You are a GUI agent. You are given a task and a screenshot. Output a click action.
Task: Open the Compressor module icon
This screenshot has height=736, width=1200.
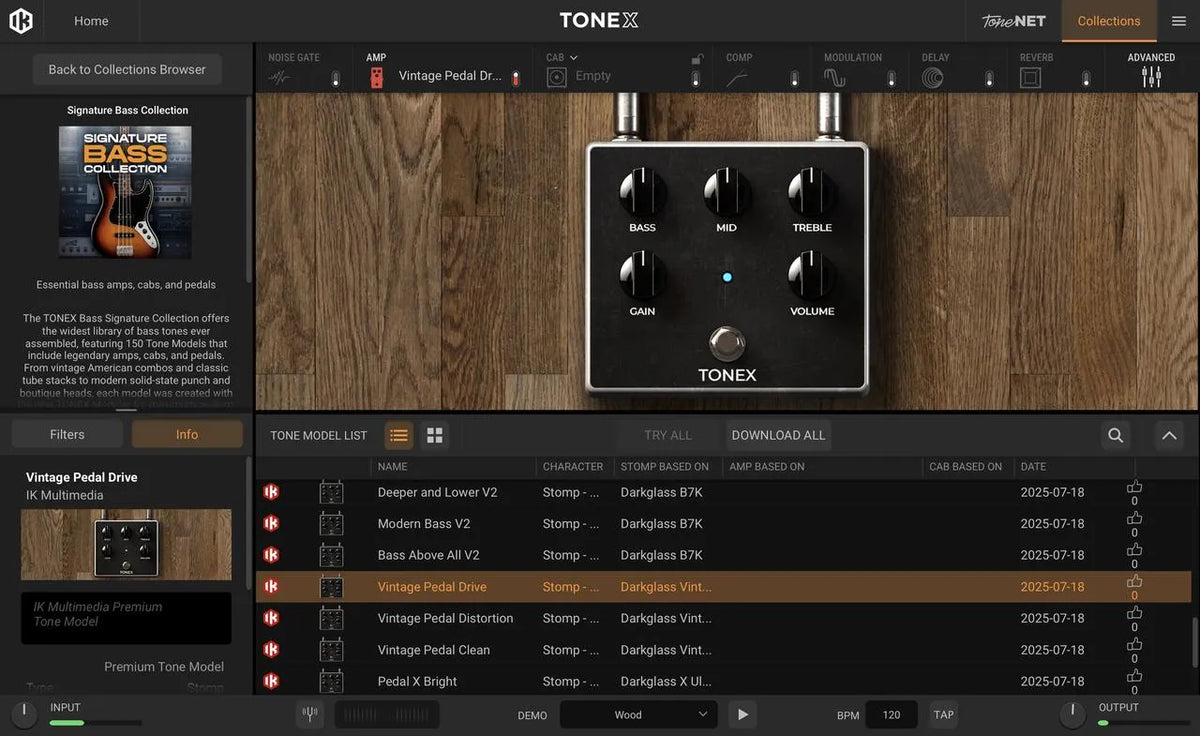click(x=738, y=75)
